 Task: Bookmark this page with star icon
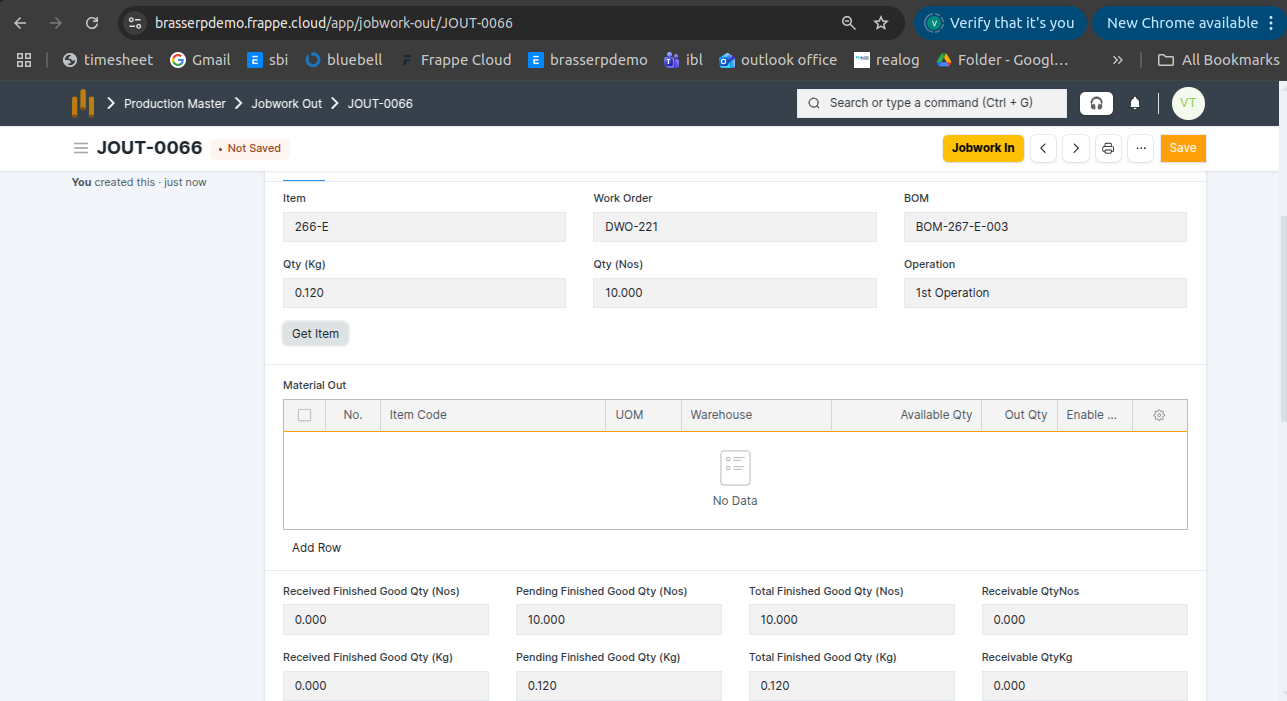click(x=881, y=23)
